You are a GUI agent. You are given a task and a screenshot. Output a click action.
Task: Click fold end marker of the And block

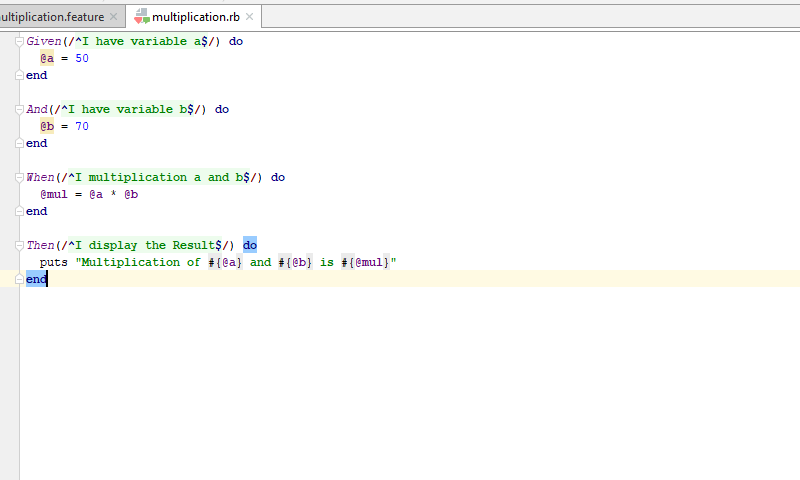pyautogui.click(x=20, y=143)
